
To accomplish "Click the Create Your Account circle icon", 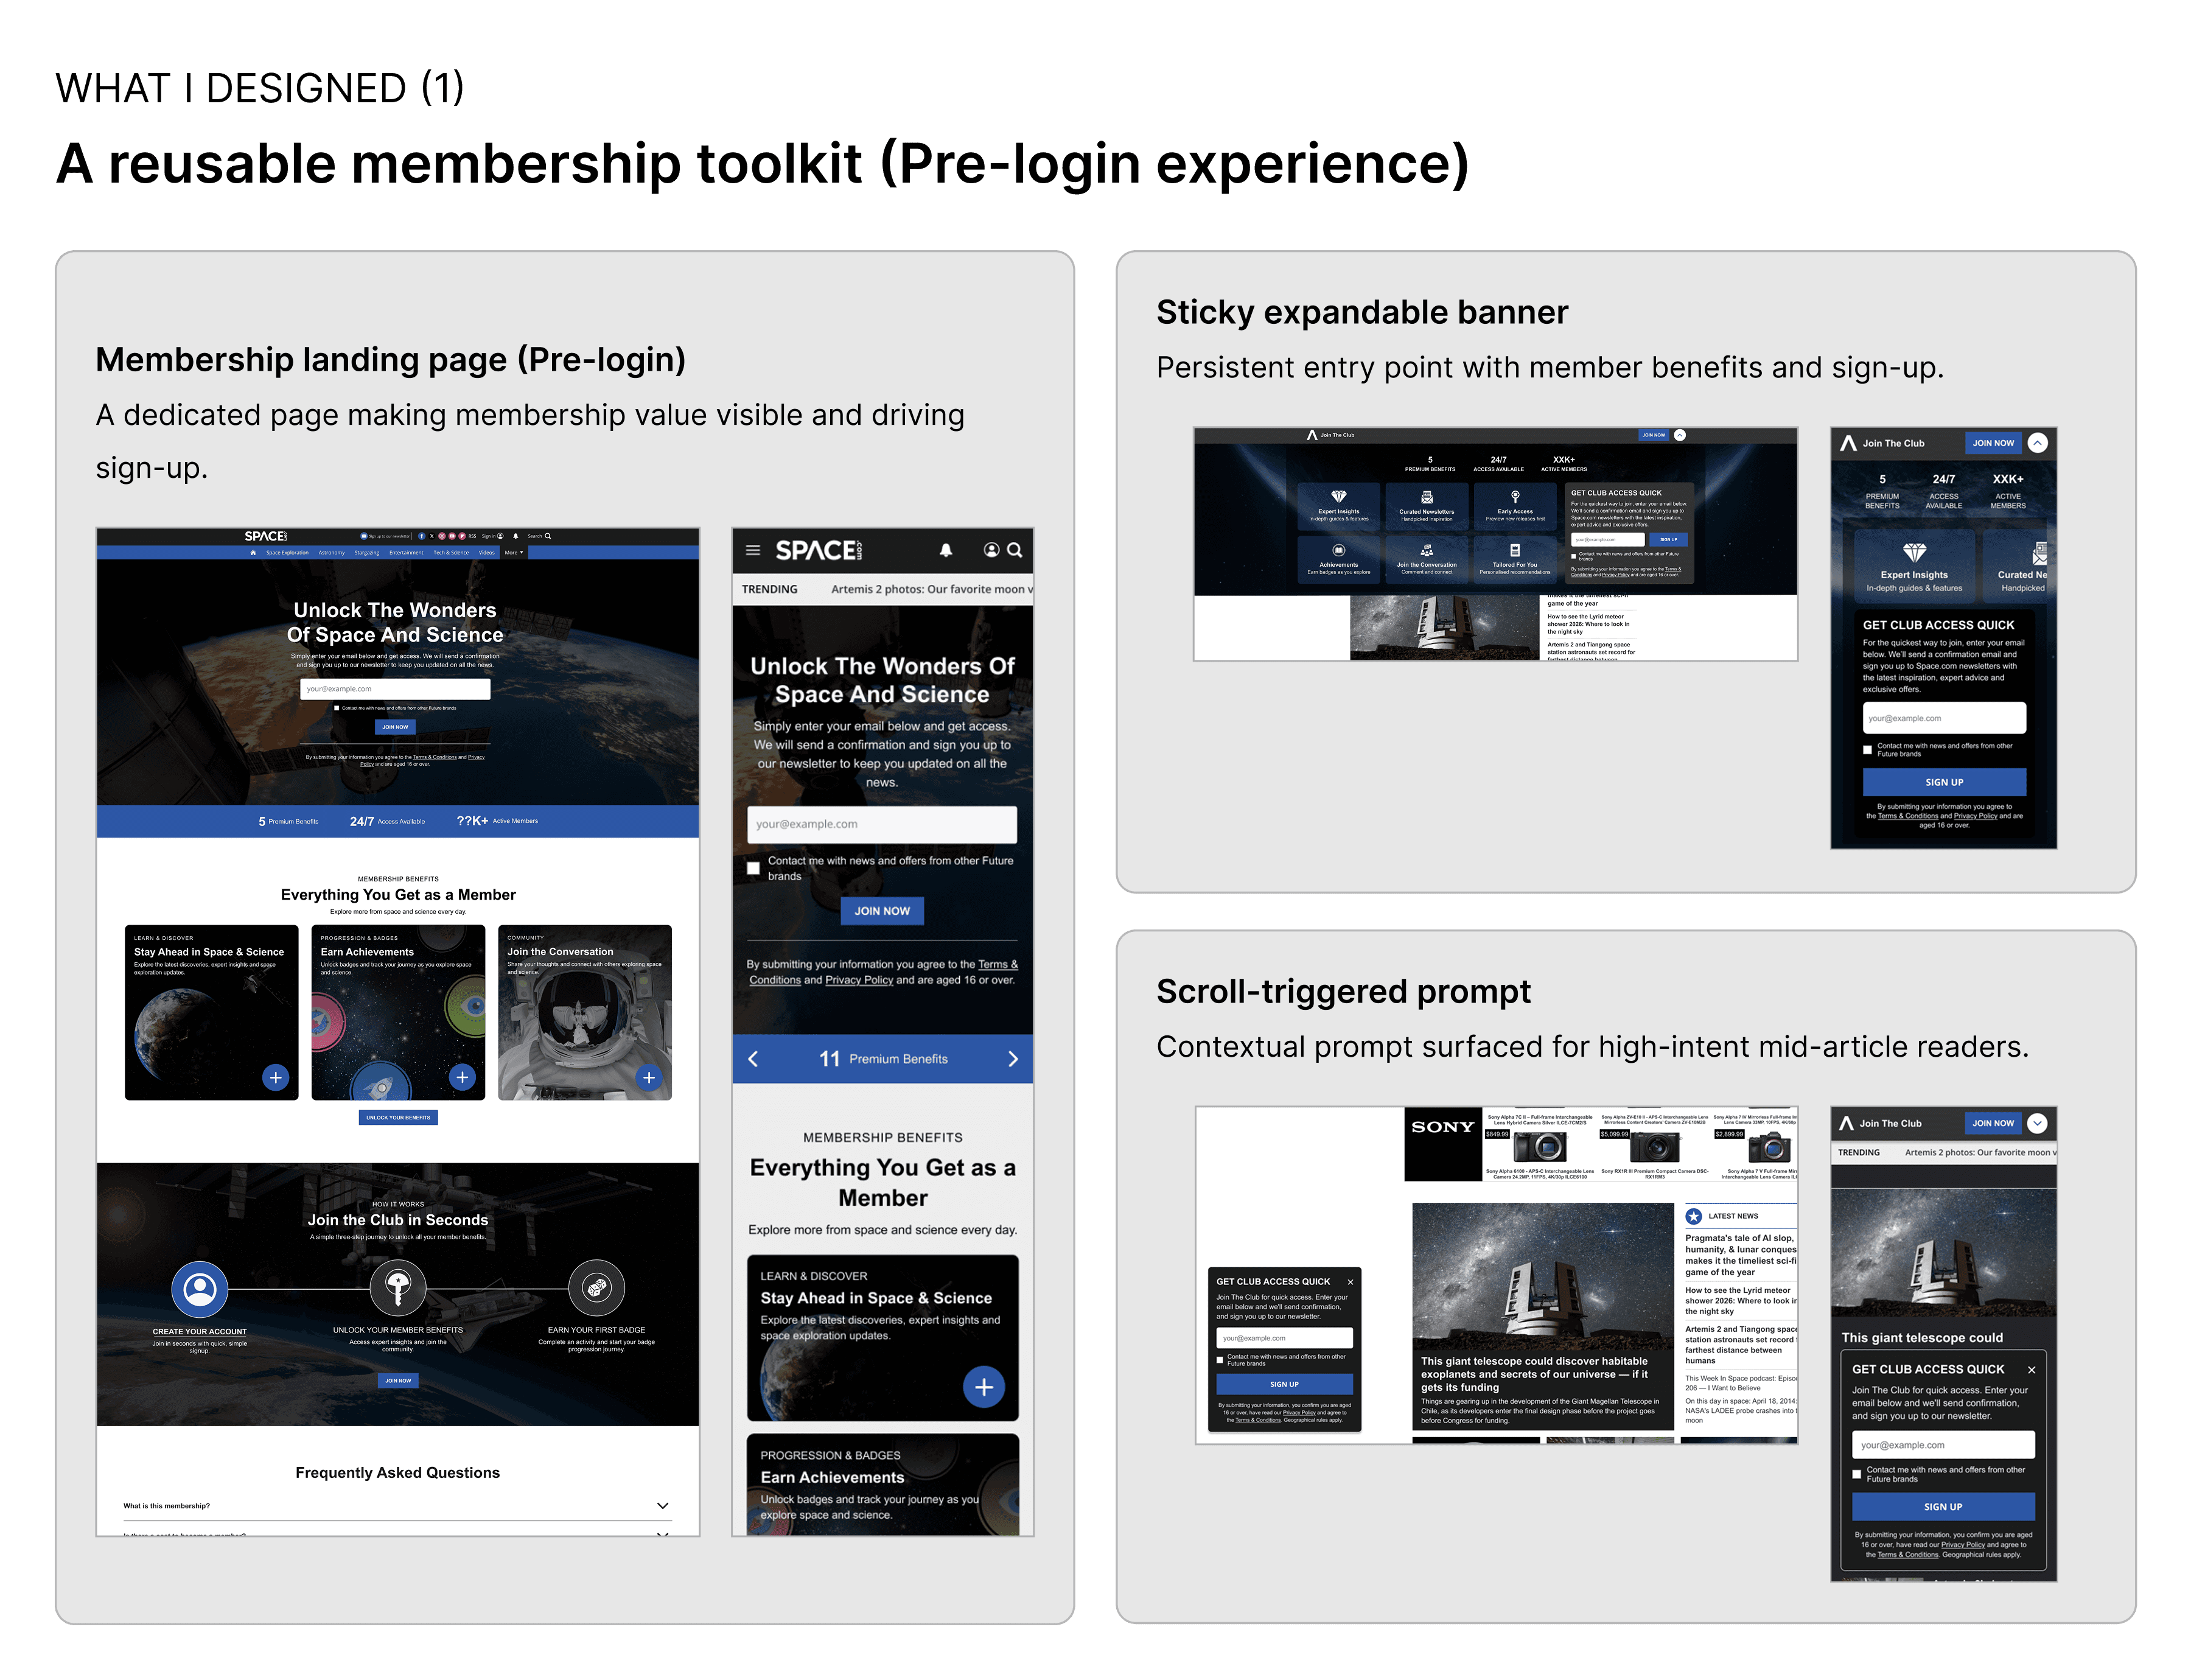I will 200,1289.
